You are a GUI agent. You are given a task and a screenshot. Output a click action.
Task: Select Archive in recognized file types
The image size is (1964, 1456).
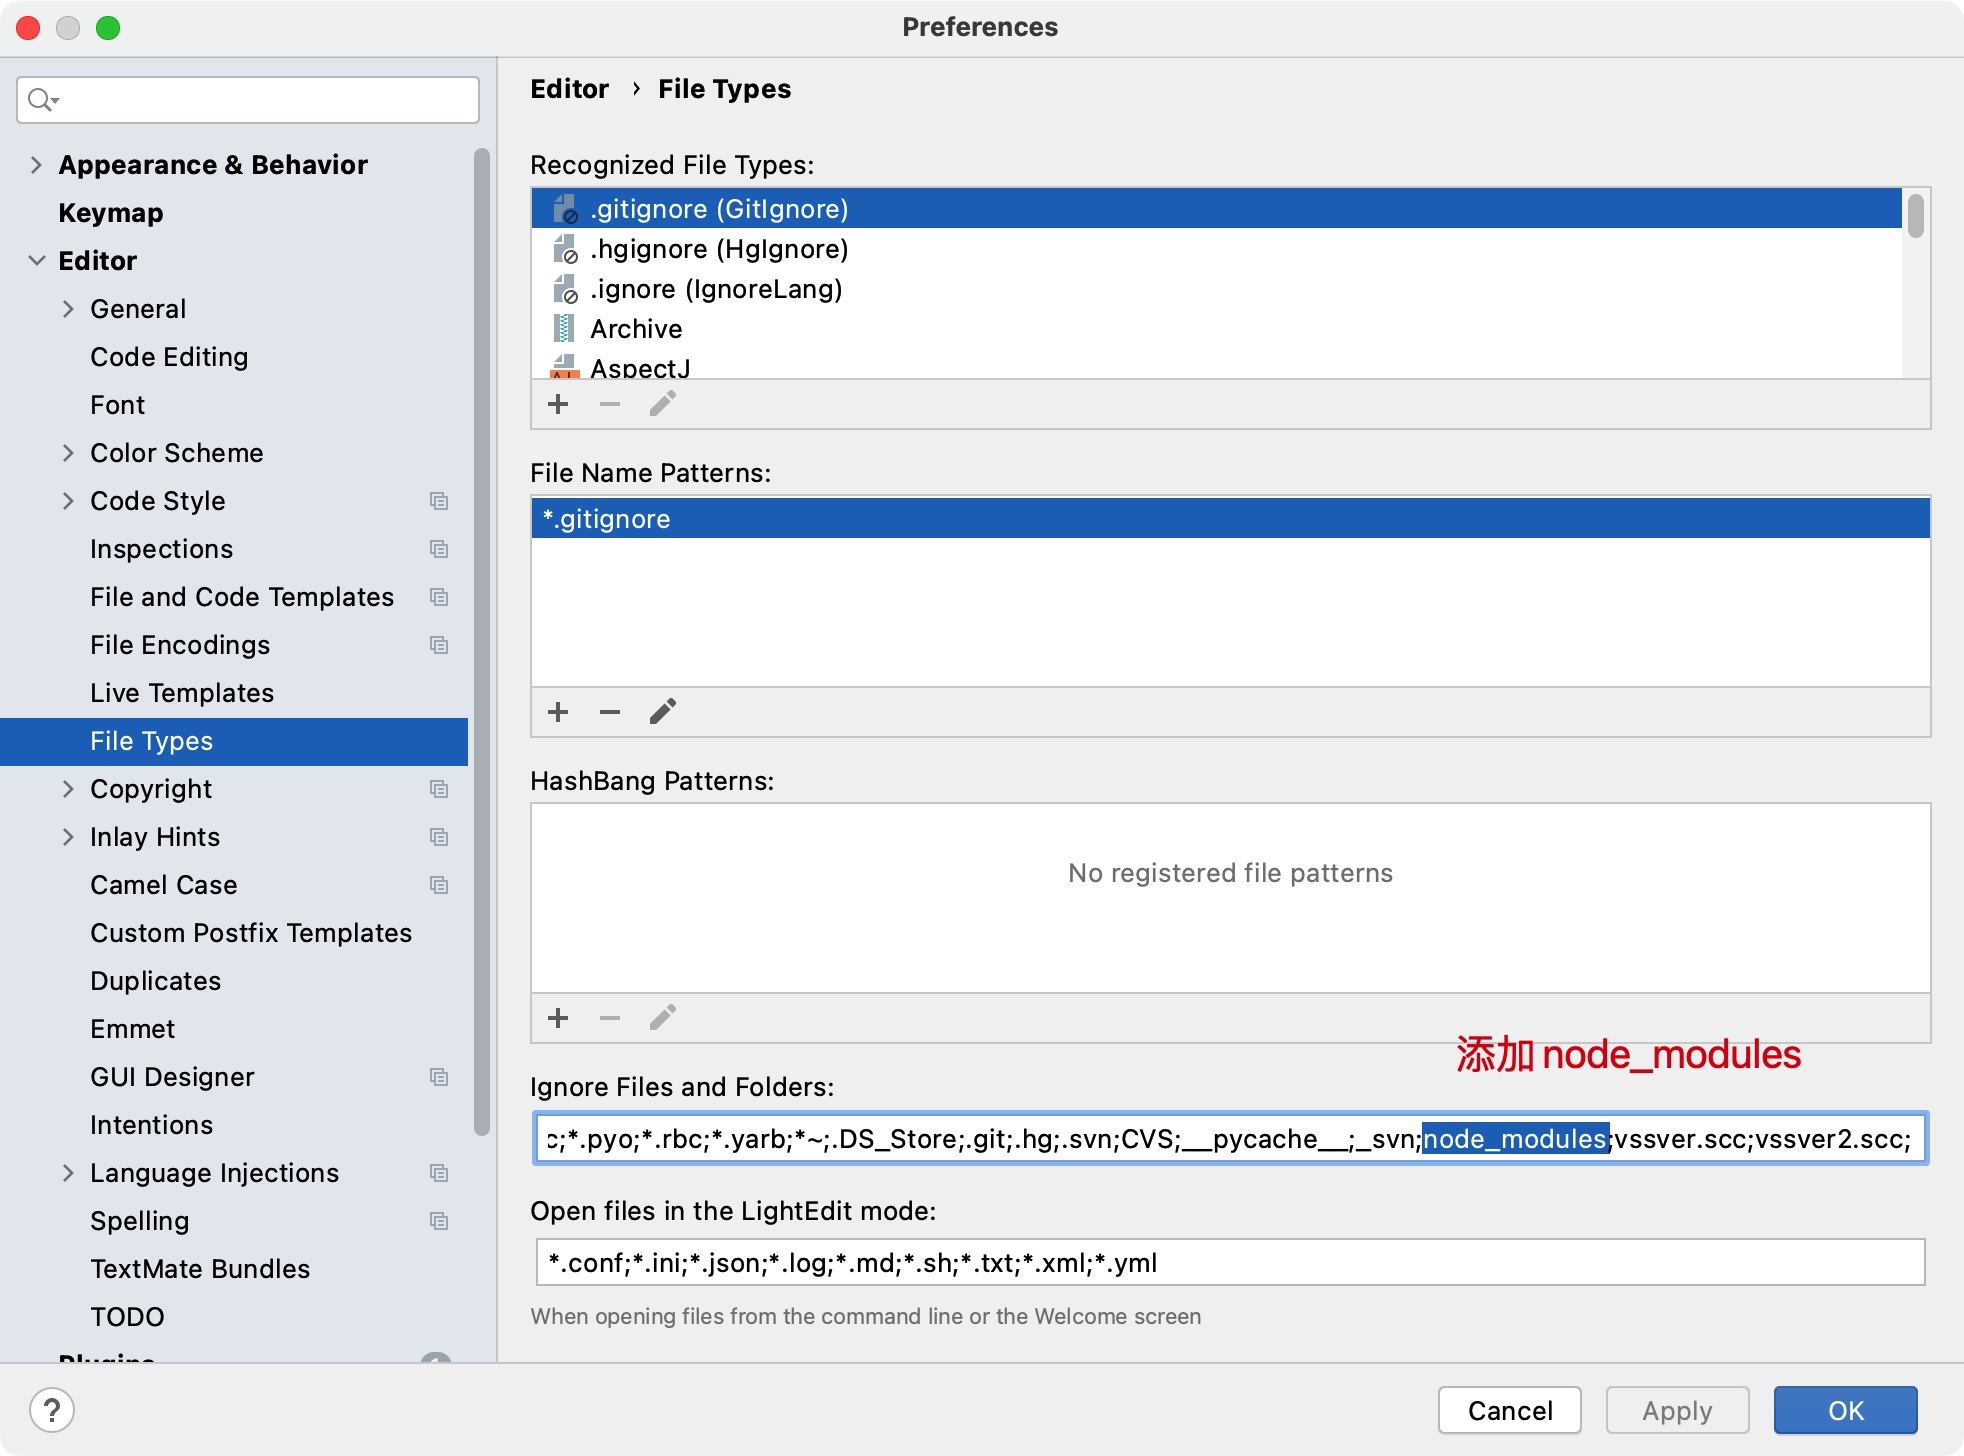pos(636,329)
